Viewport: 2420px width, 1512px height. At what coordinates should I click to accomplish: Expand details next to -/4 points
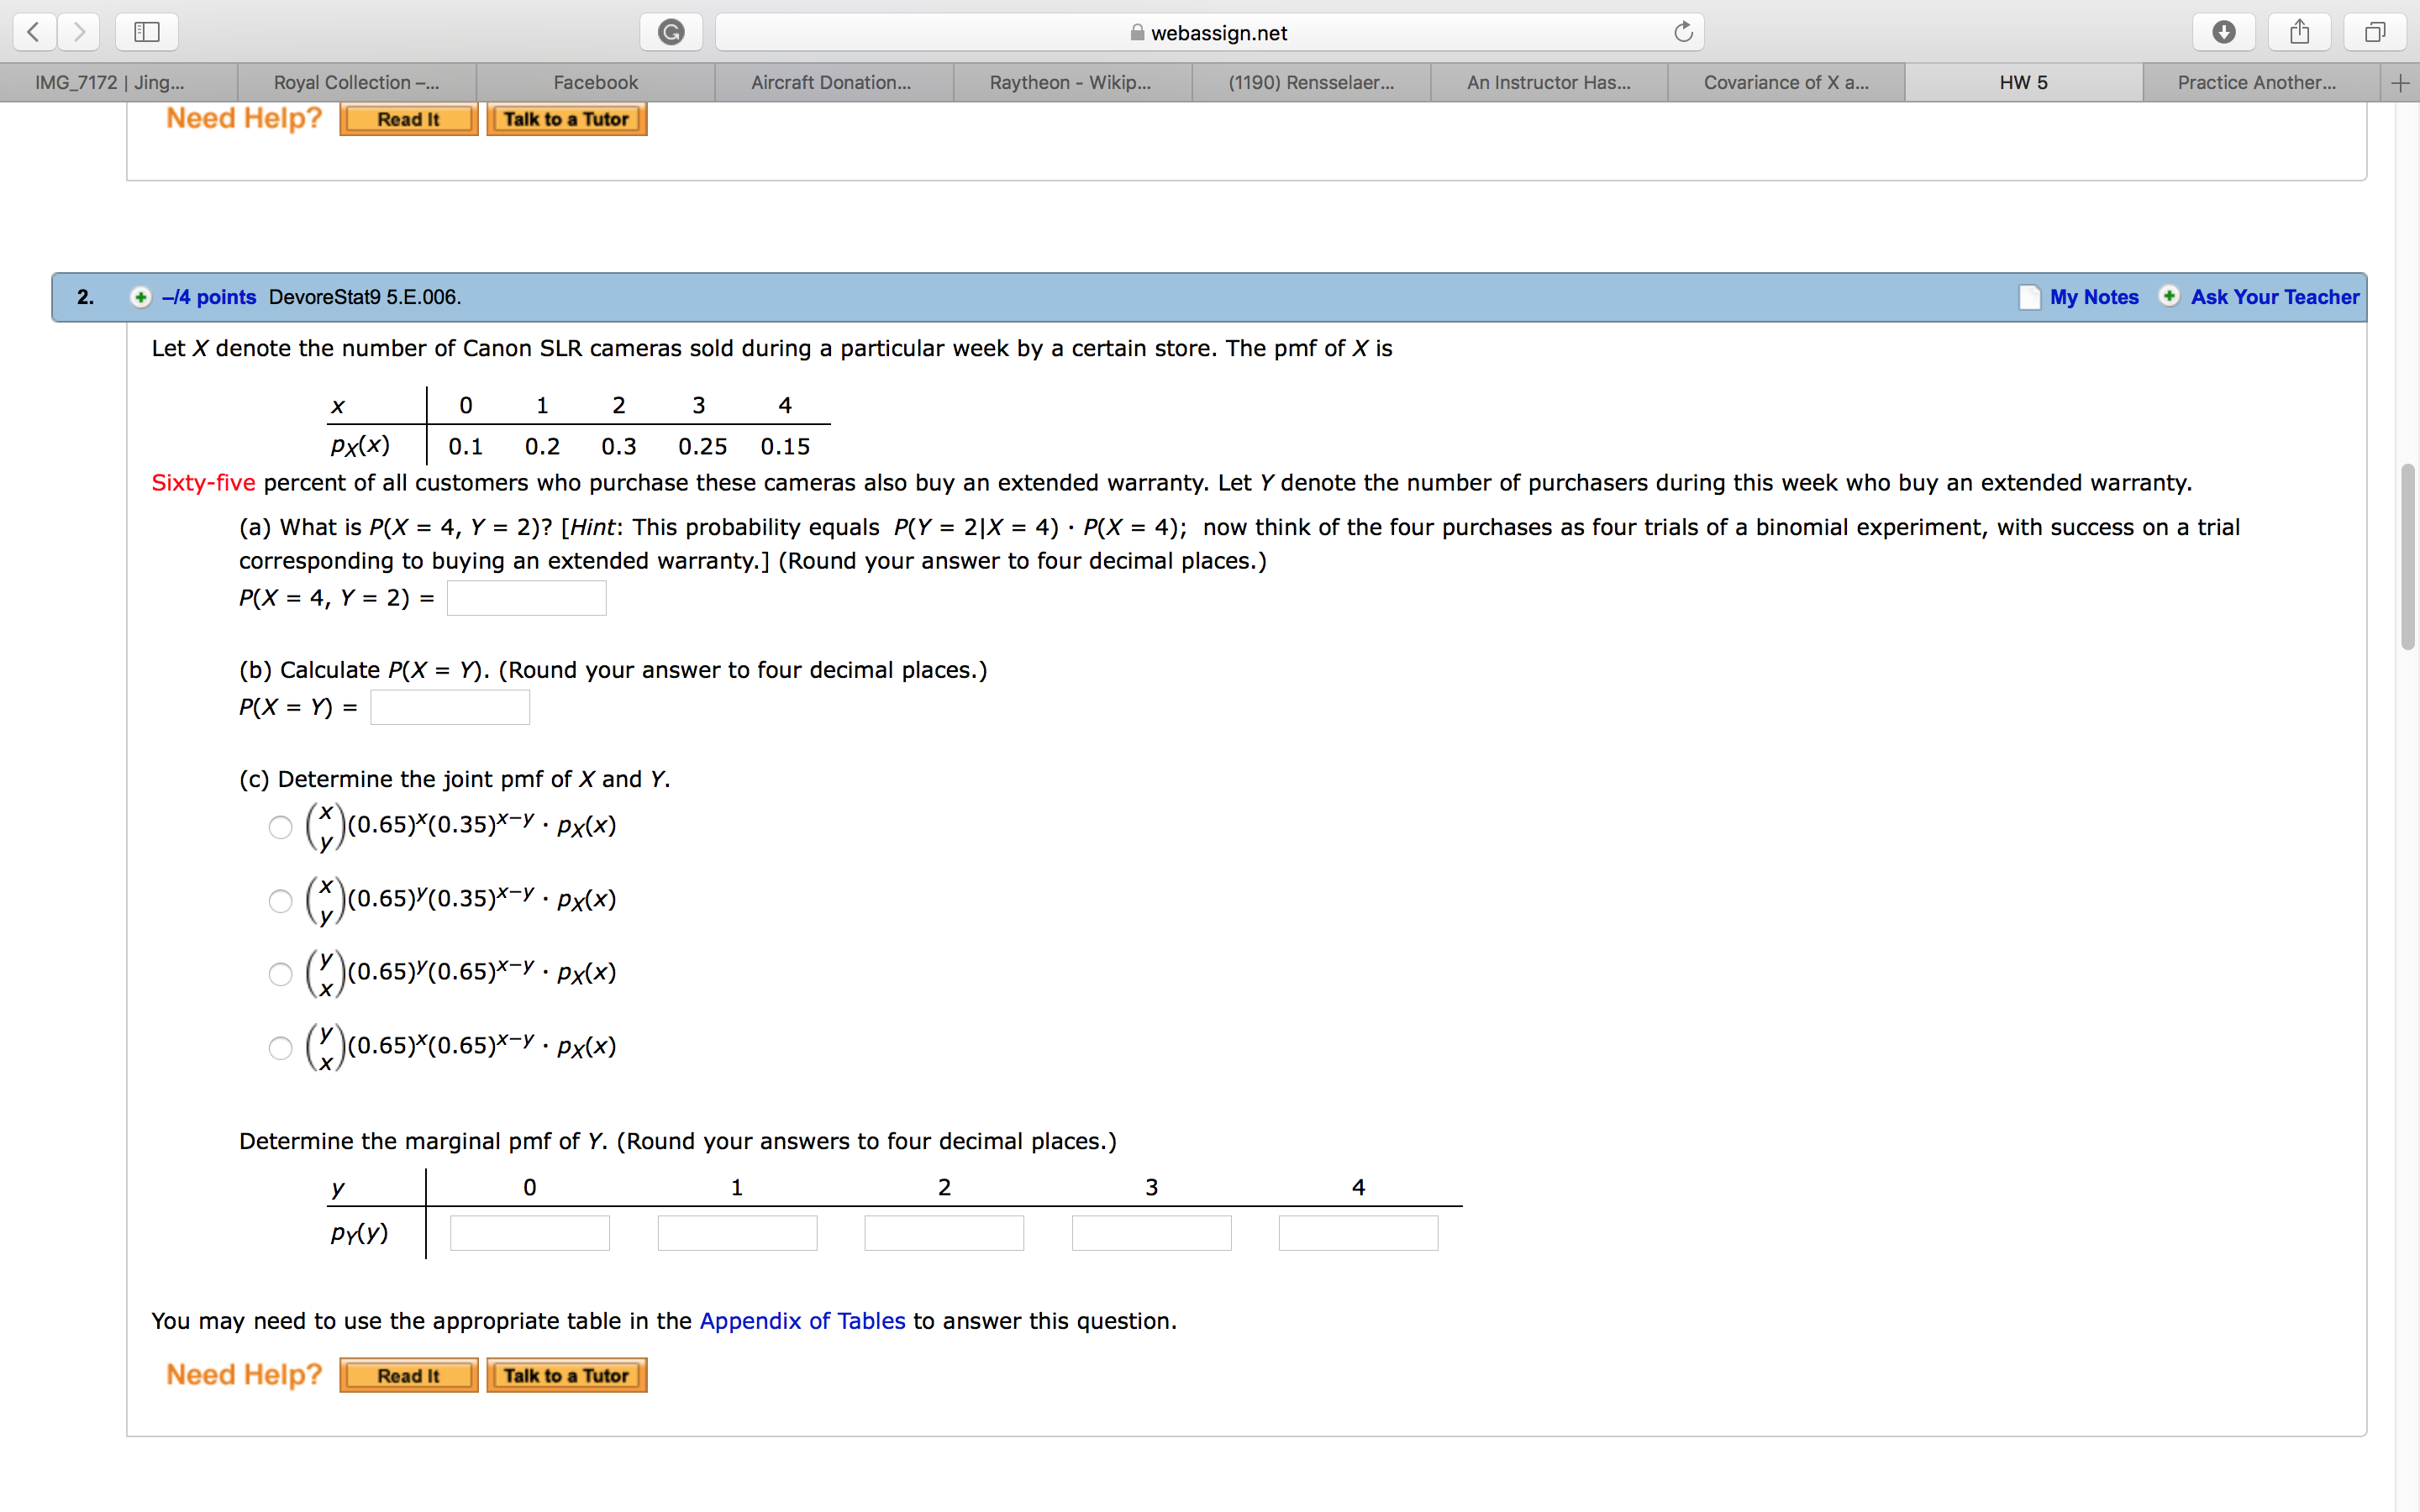tap(140, 297)
